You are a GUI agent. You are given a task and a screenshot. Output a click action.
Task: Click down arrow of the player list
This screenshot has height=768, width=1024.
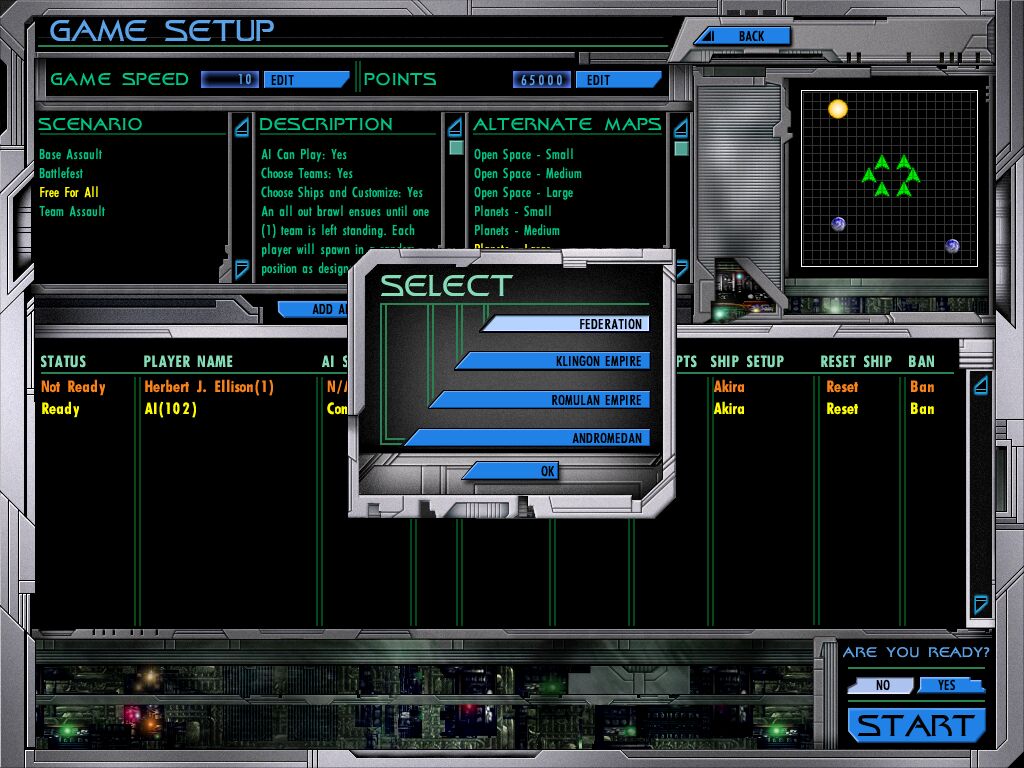click(981, 604)
